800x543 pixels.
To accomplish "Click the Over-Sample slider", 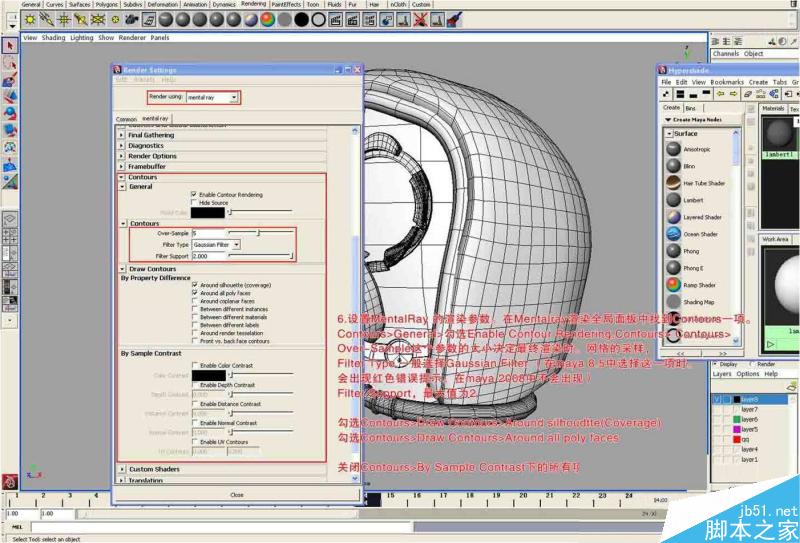I will (x=260, y=233).
